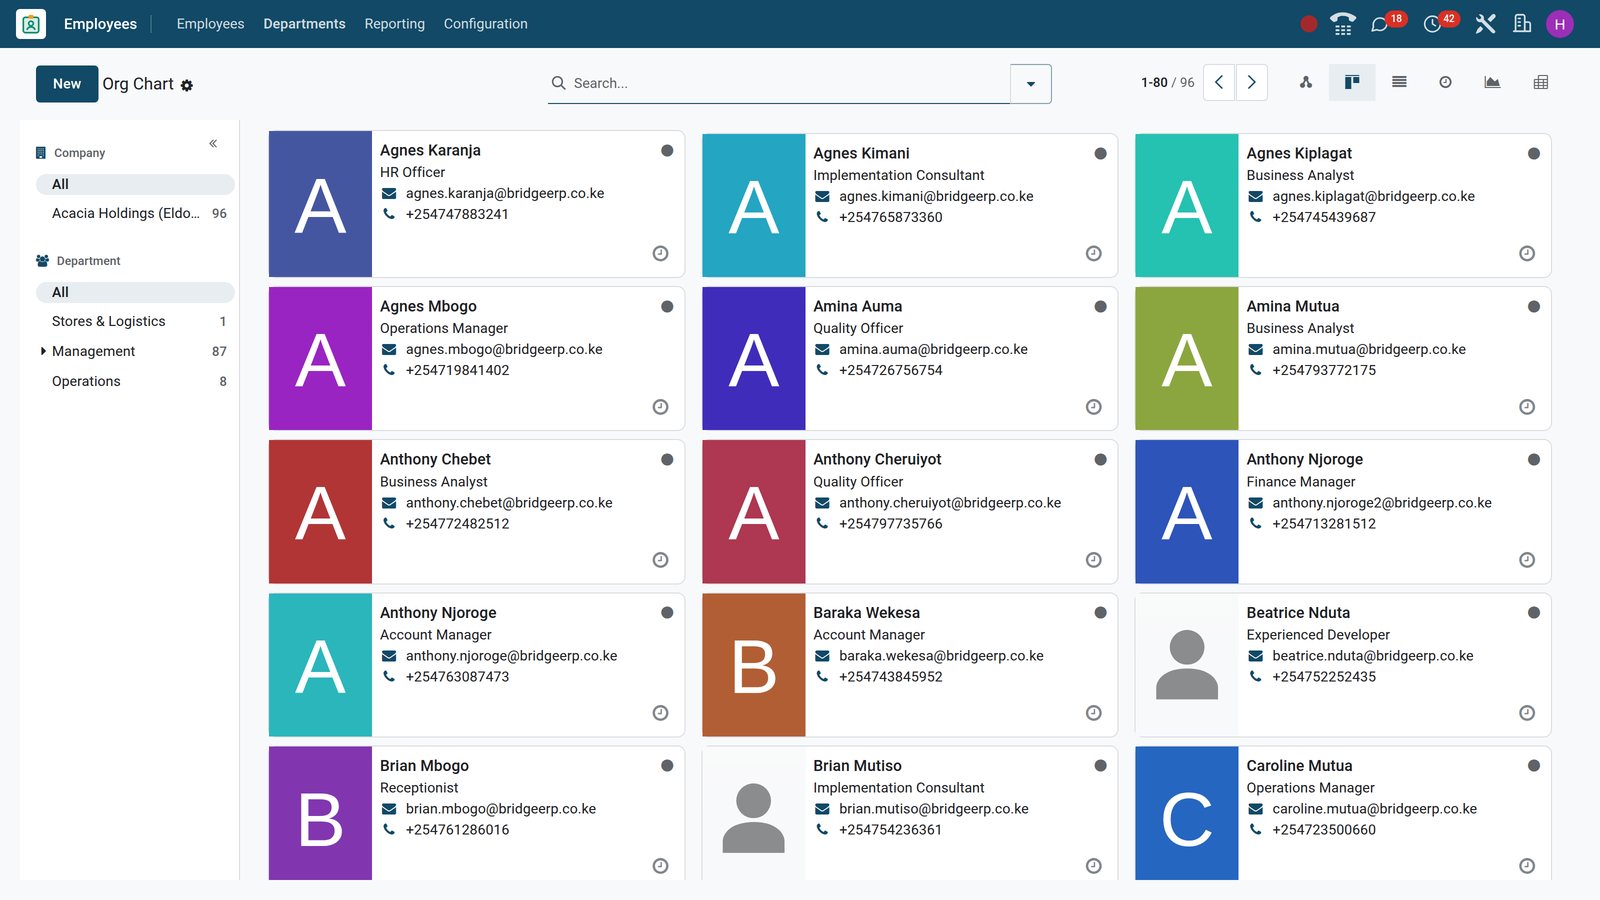
Task: Click the New button
Action: (67, 84)
